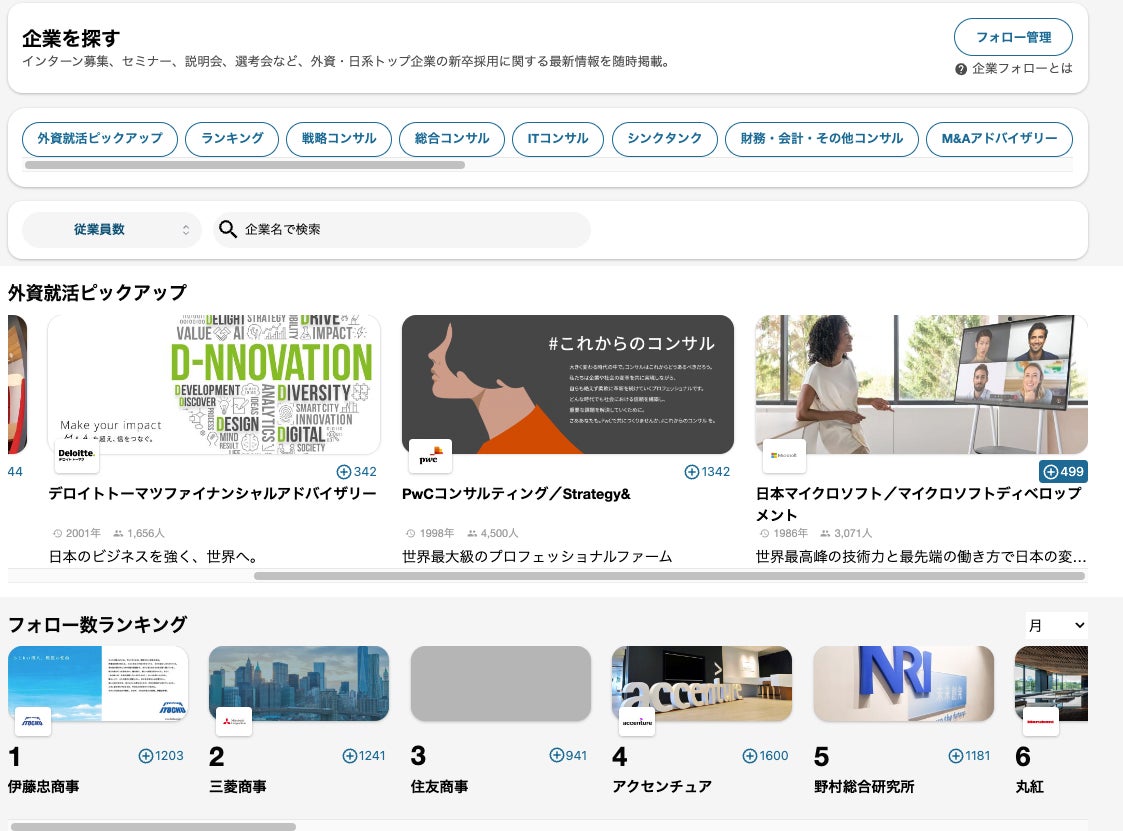Open the 丸紅 ranking card image
The image size is (1123, 831).
pos(1051,683)
